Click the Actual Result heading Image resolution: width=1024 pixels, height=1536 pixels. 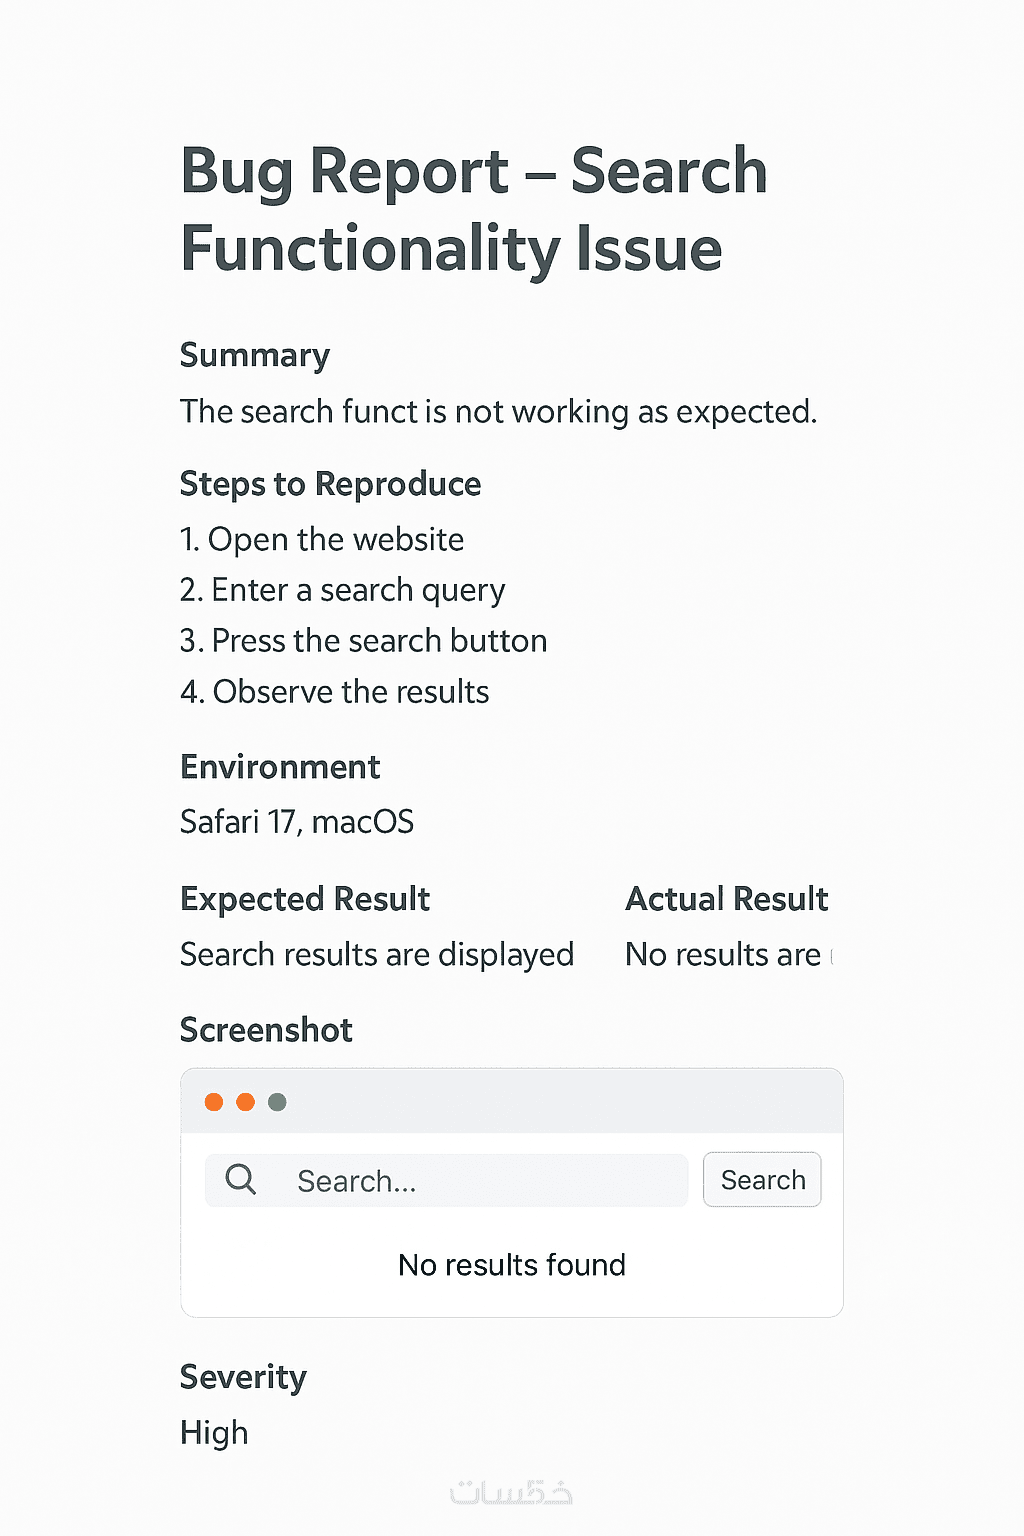pos(726,899)
